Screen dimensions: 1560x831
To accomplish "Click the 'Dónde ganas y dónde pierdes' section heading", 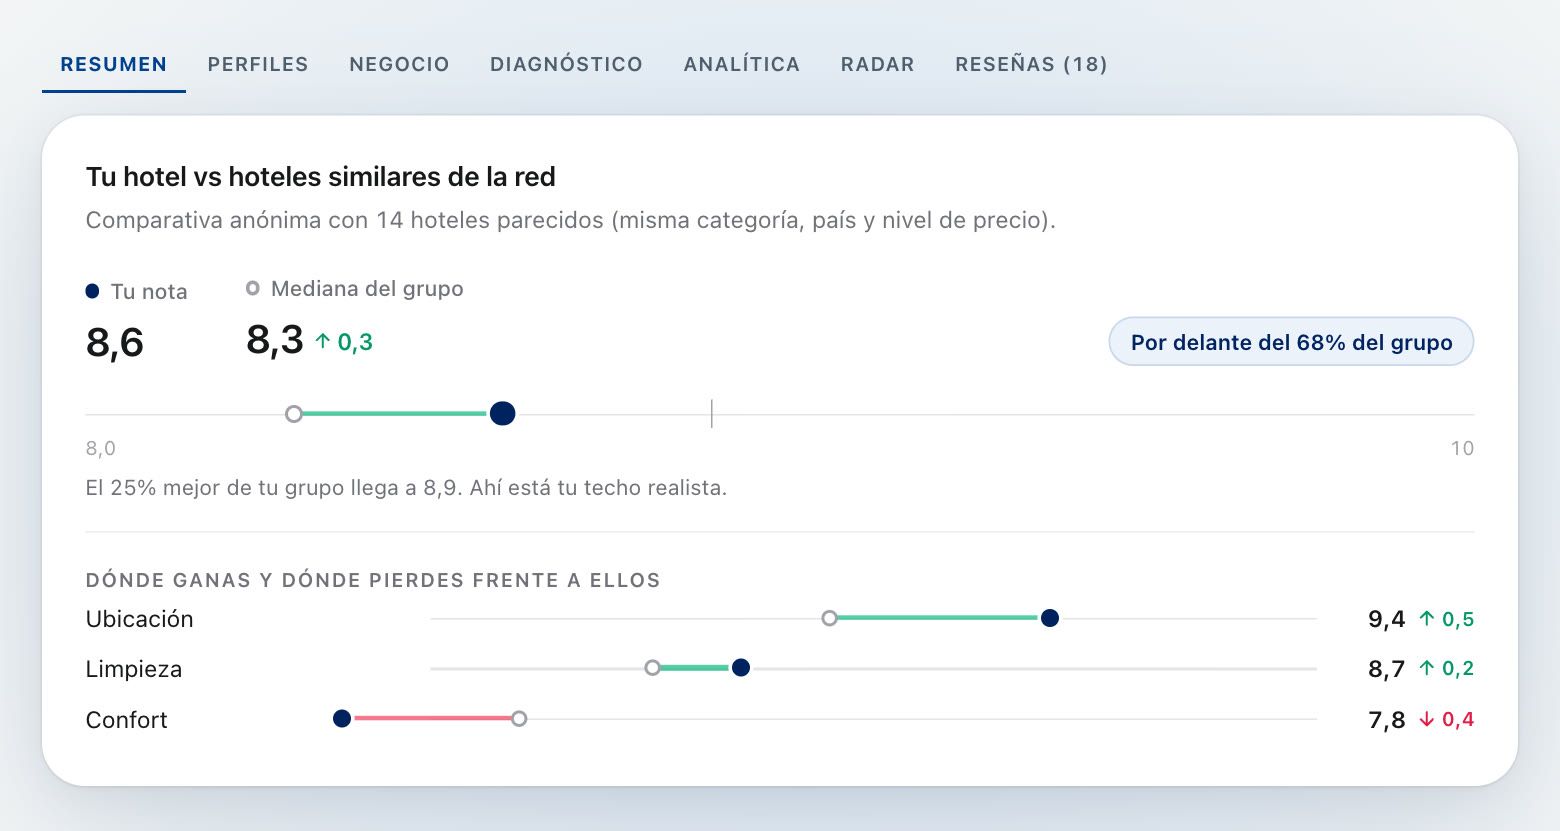I will pyautogui.click(x=373, y=580).
